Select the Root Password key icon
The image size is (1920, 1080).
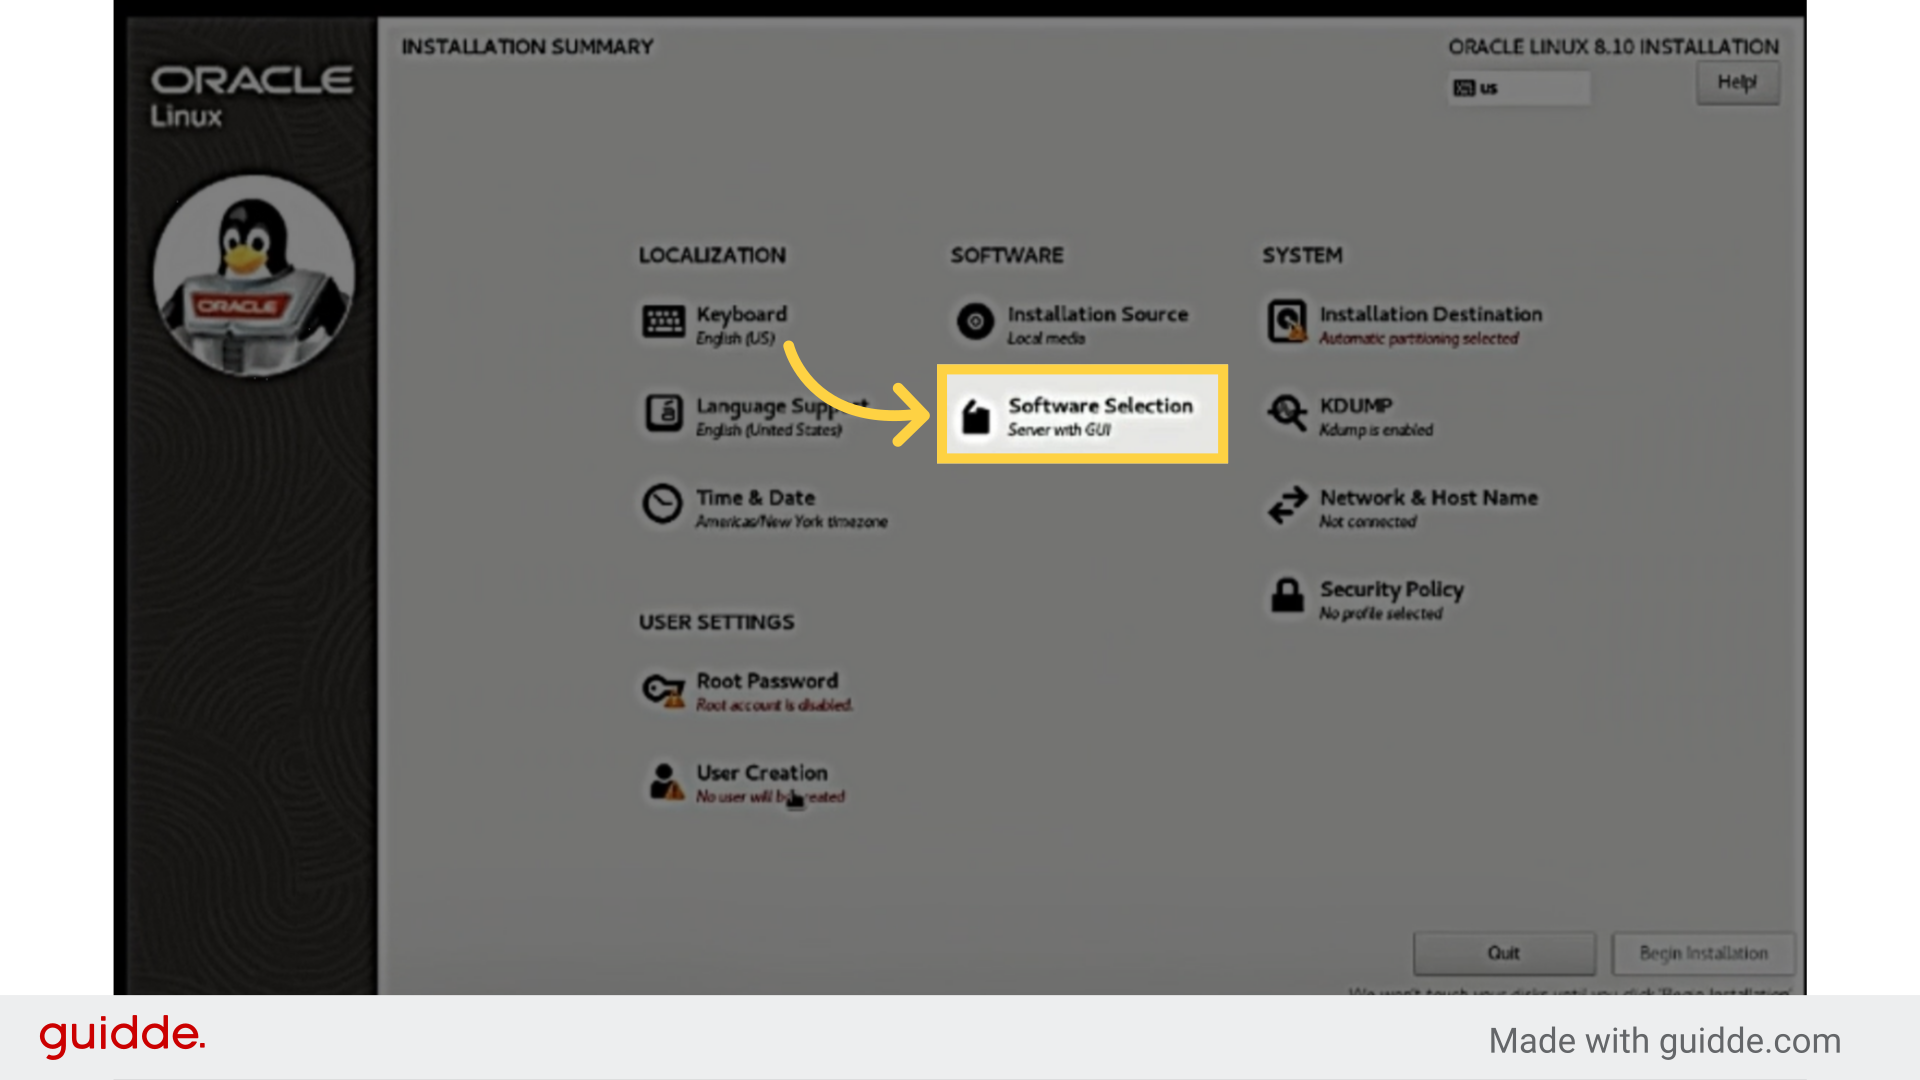click(663, 689)
